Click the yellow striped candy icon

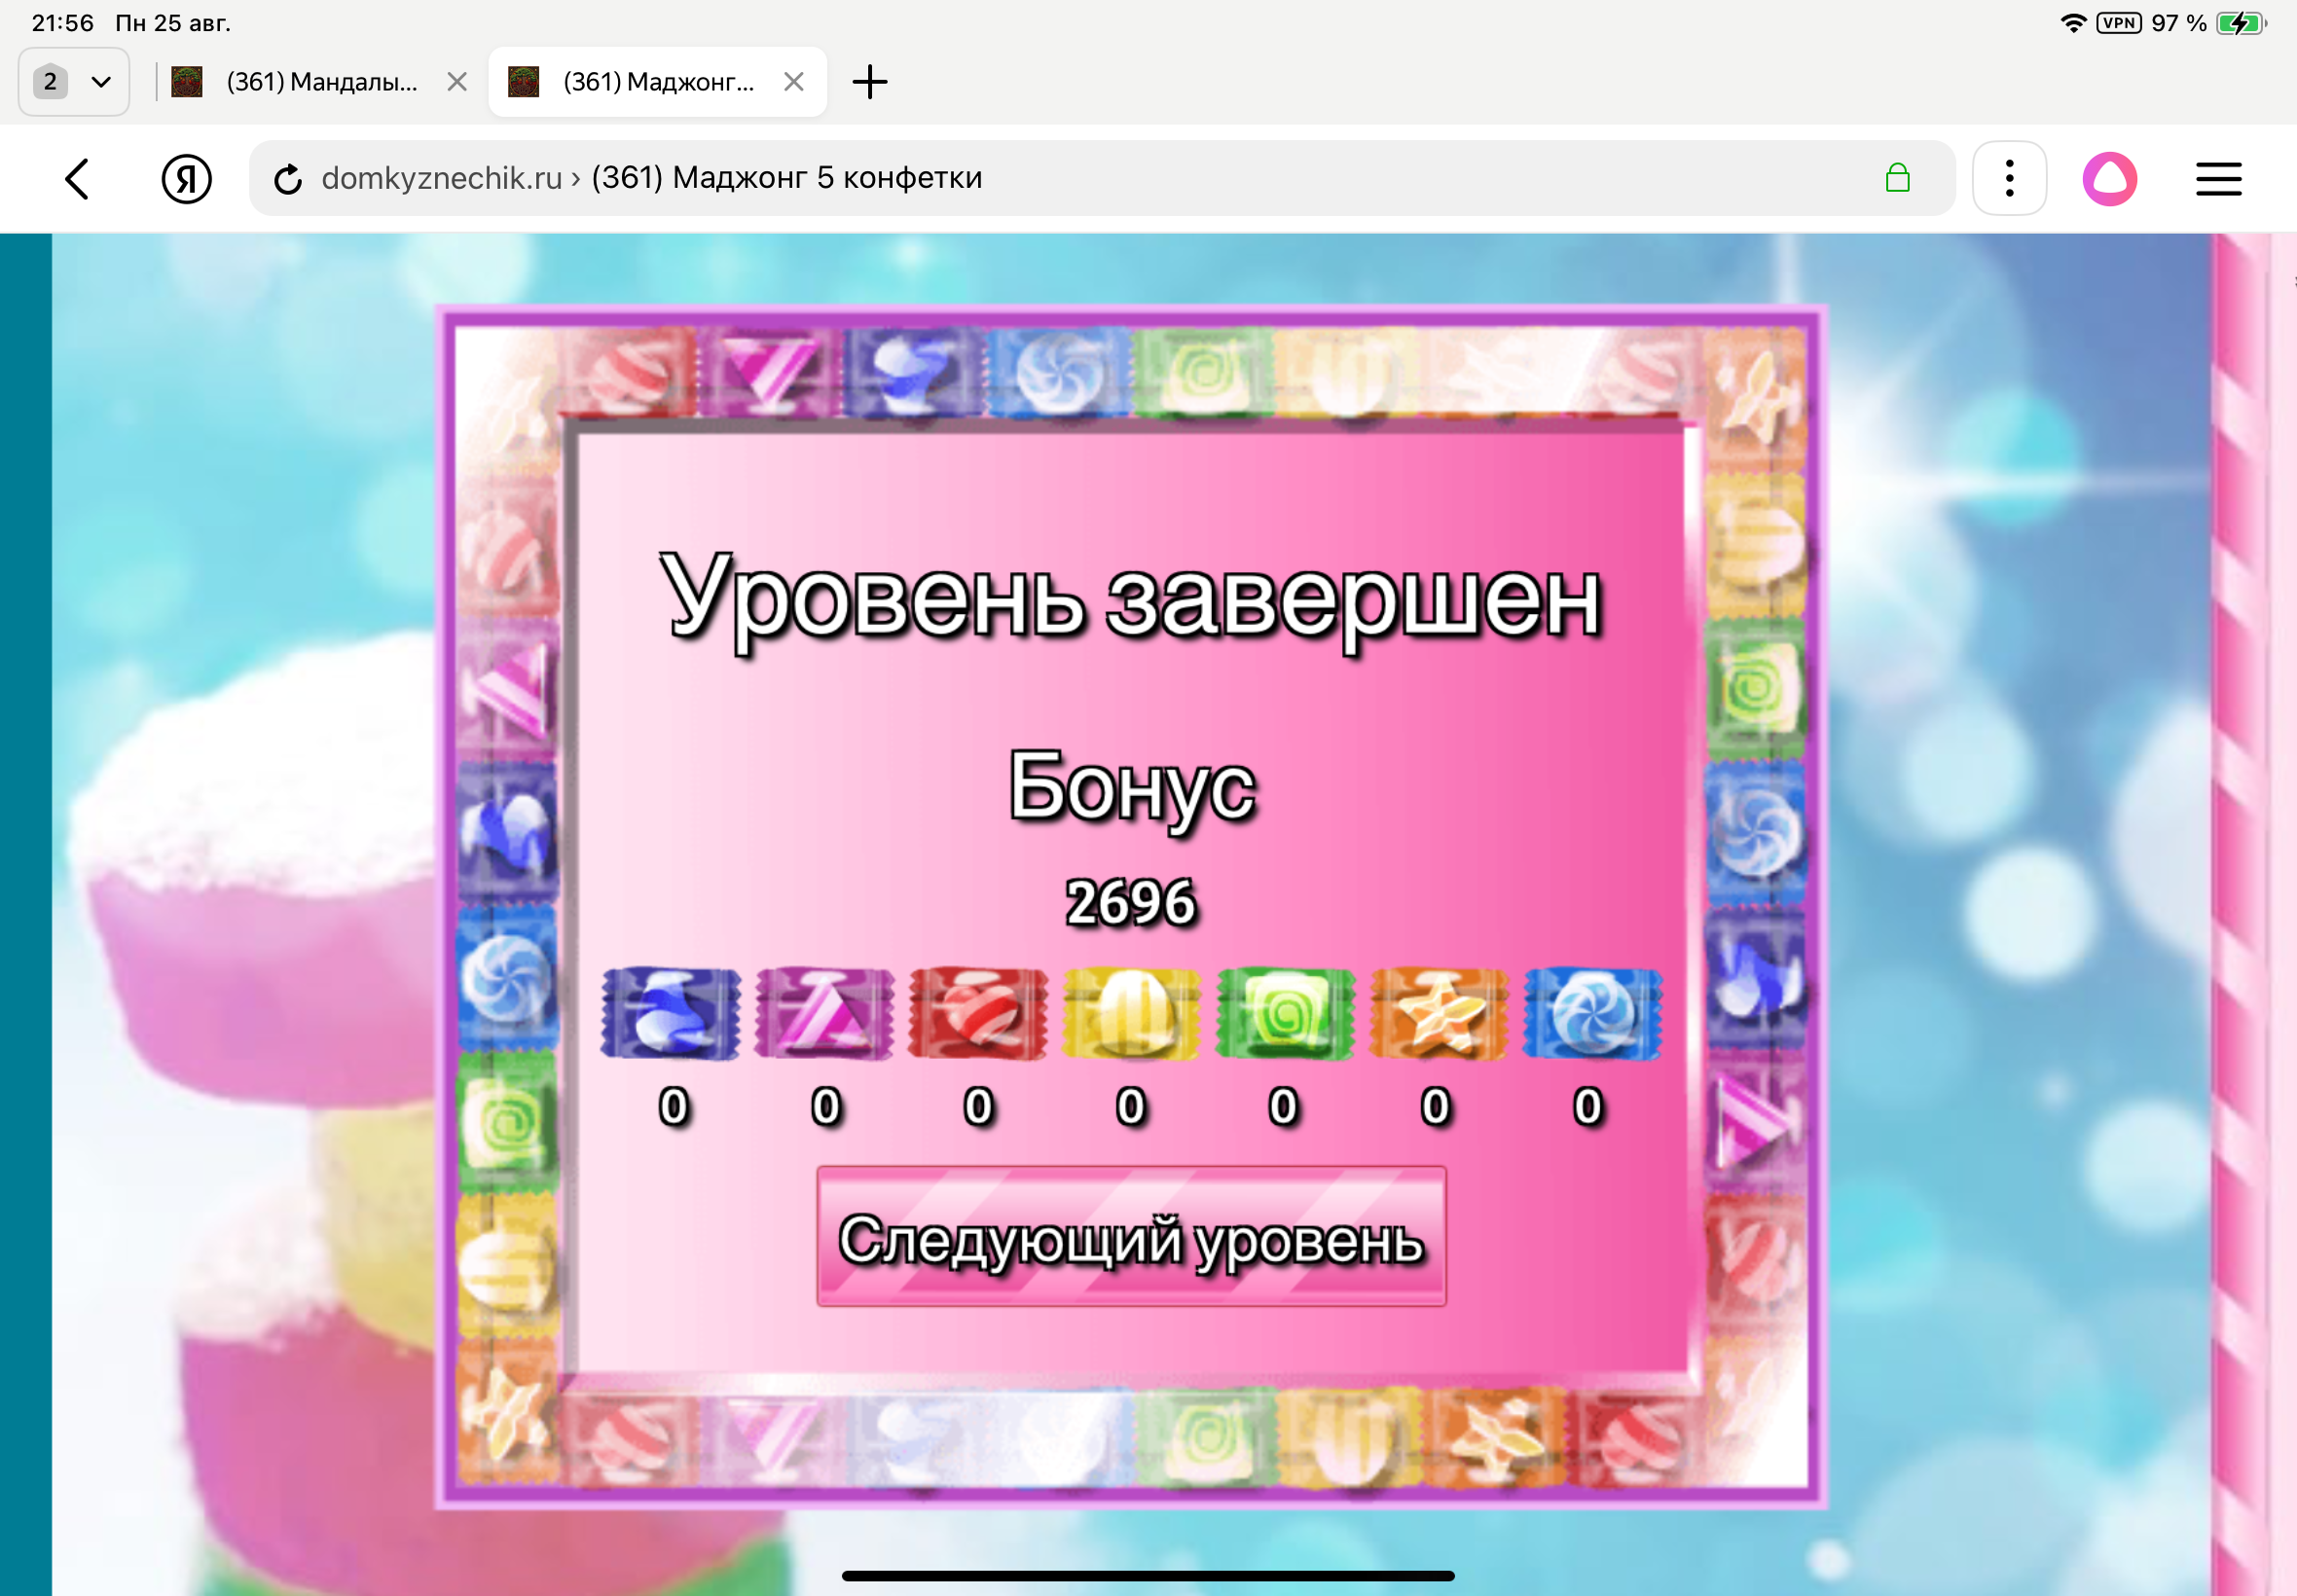[x=1131, y=1013]
